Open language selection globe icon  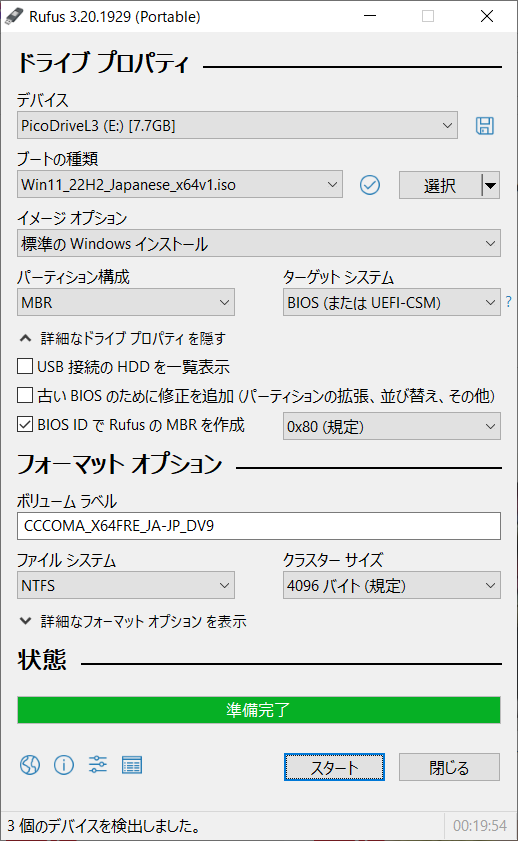(x=30, y=765)
